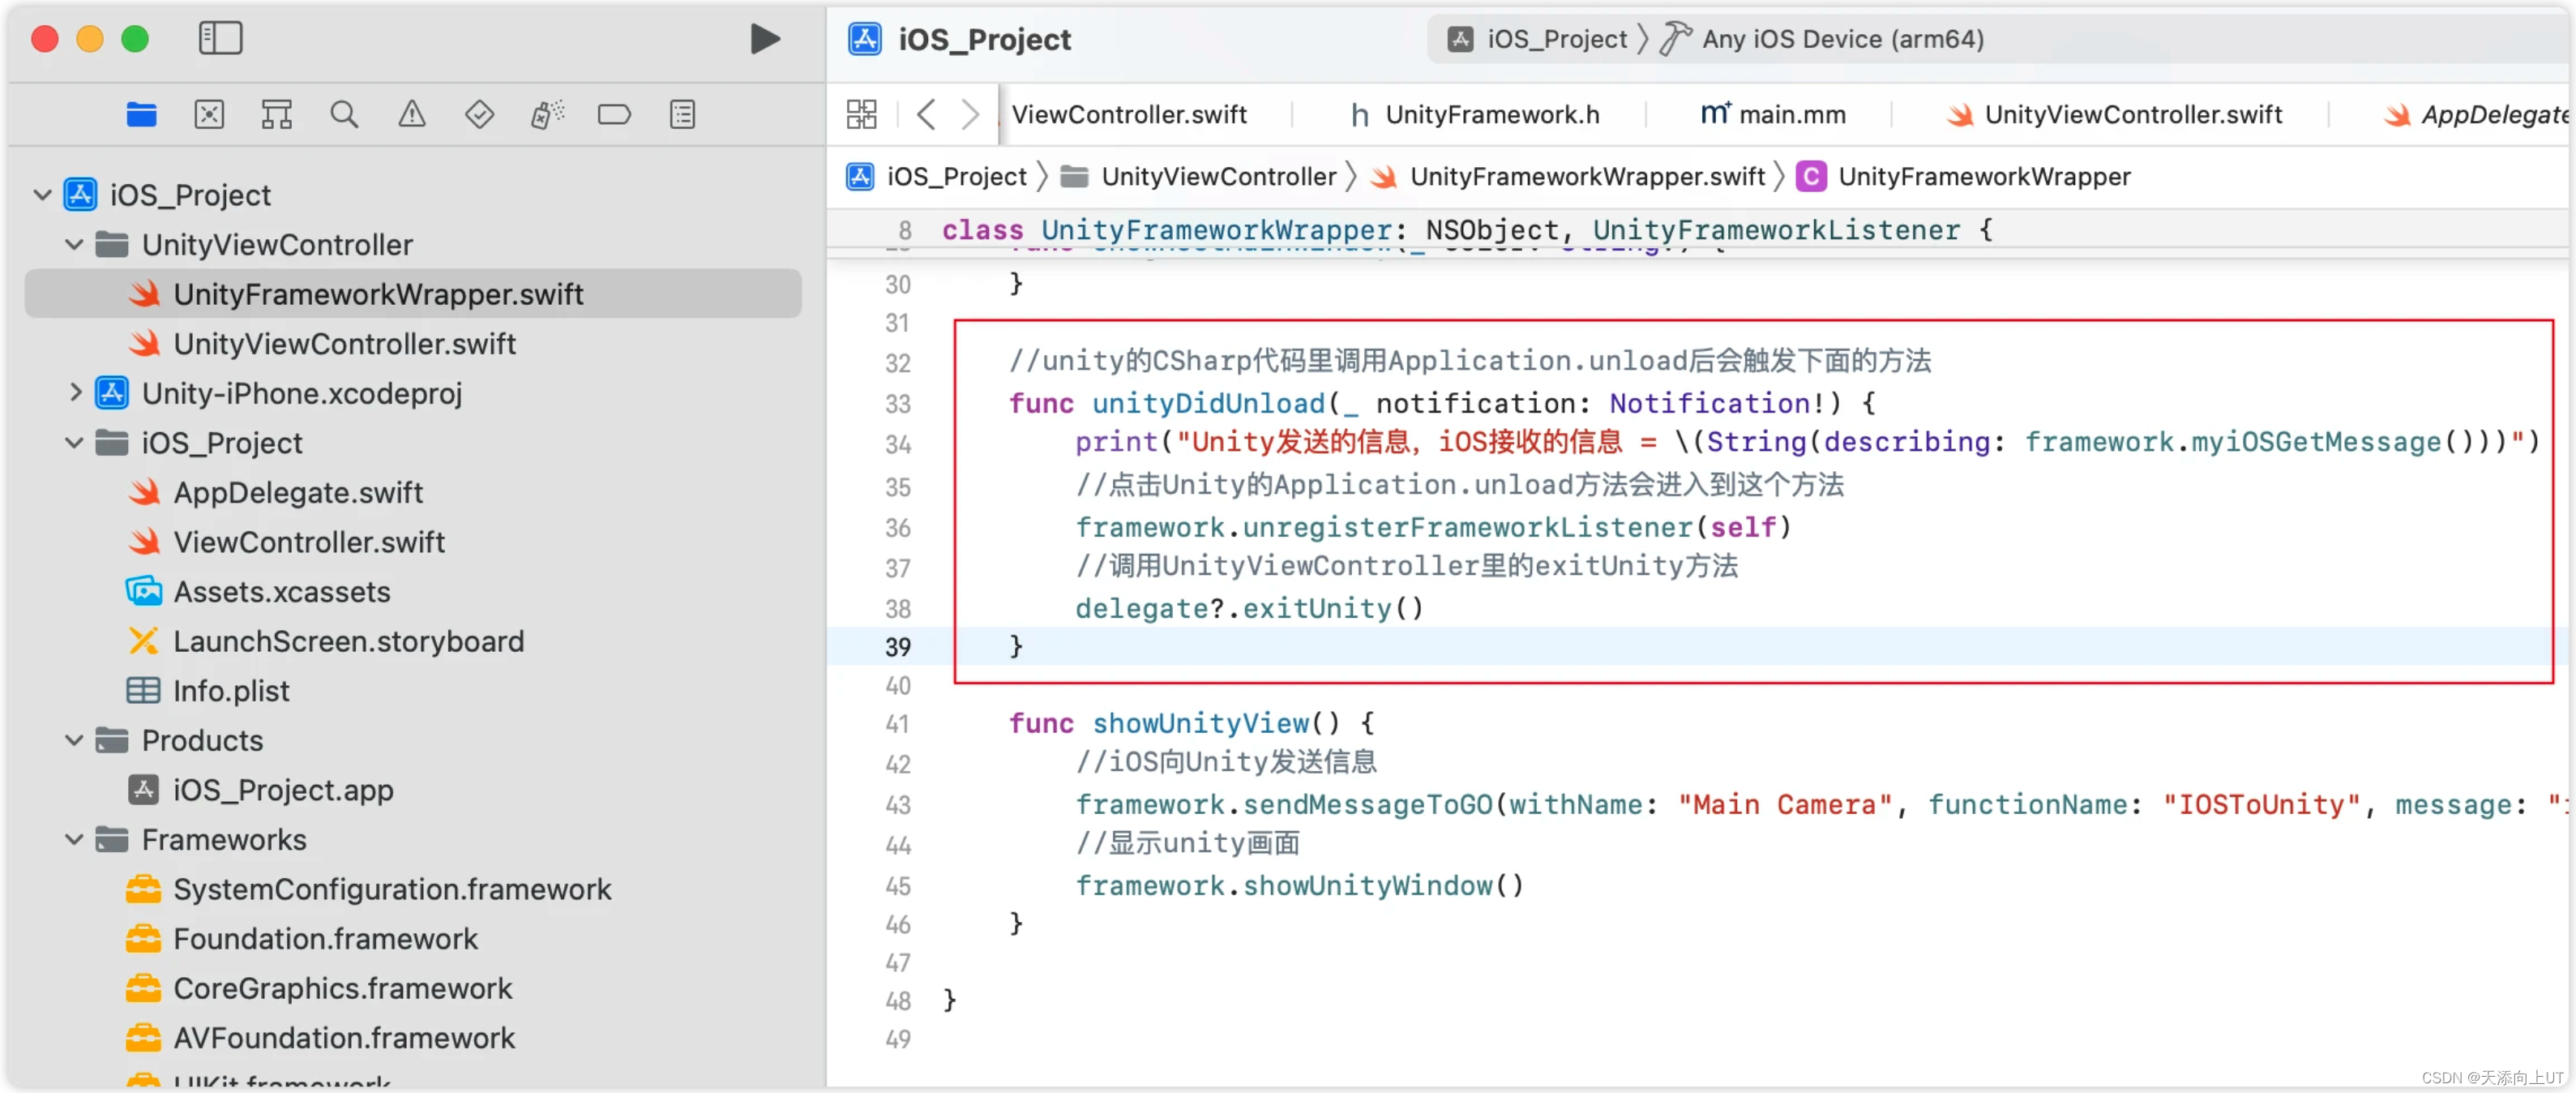2576x1093 pixels.
Task: Switch to ViewController.swift tab
Action: click(1129, 115)
